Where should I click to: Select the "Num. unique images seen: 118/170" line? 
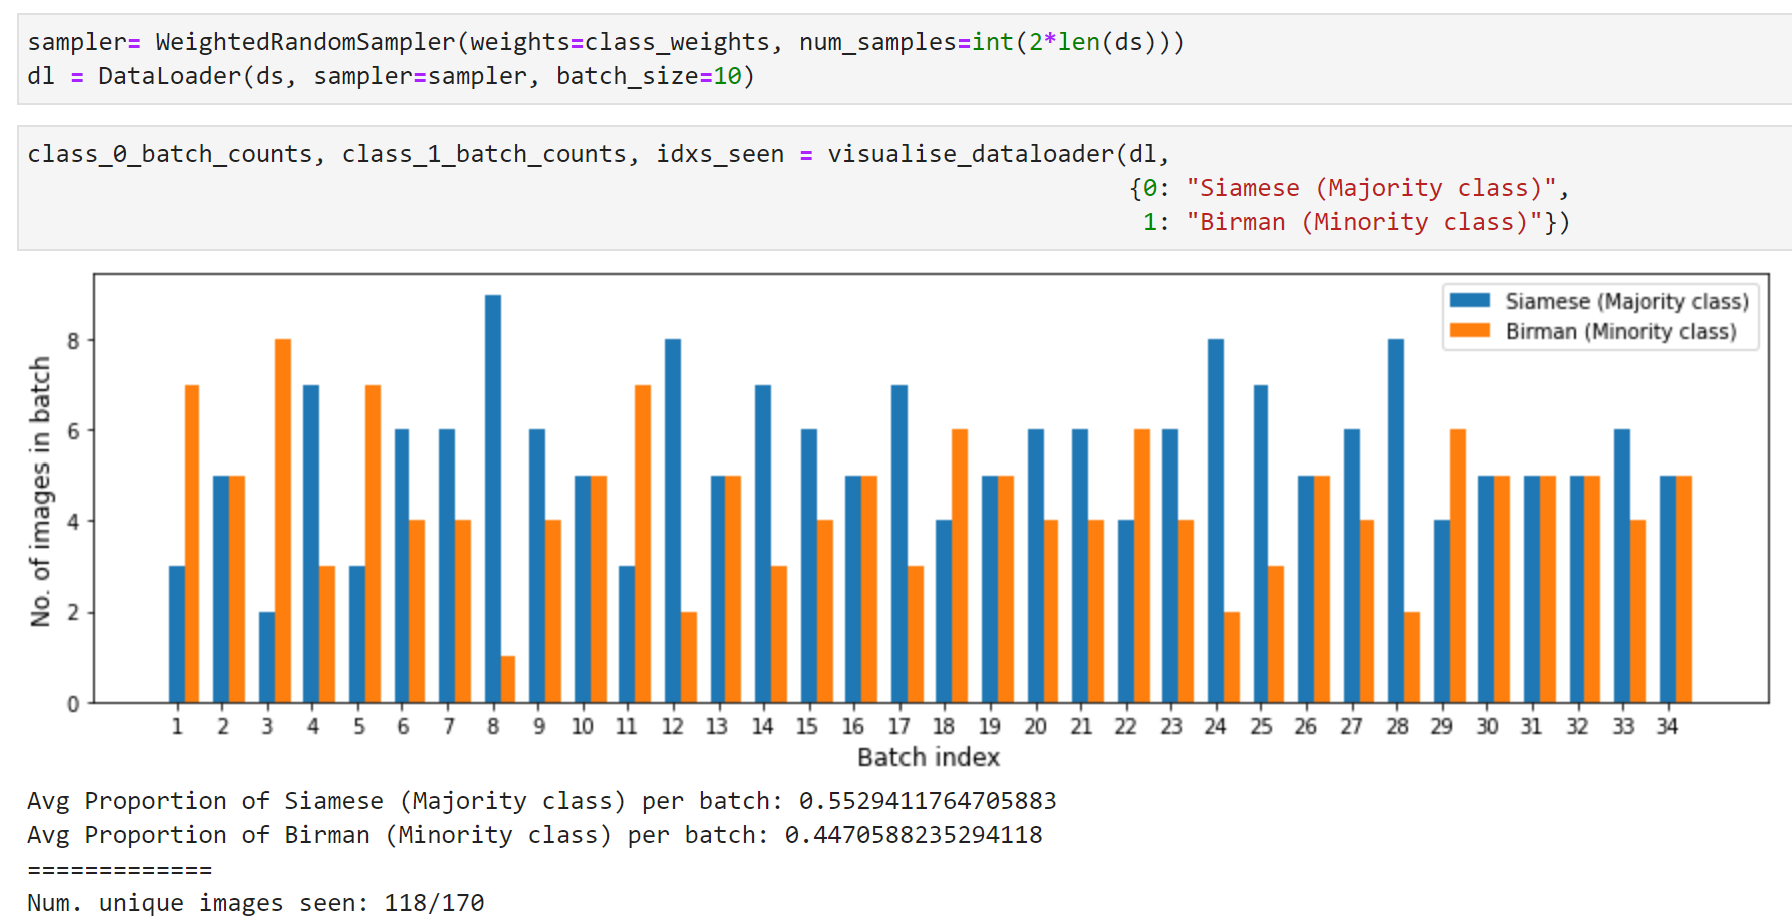256,903
